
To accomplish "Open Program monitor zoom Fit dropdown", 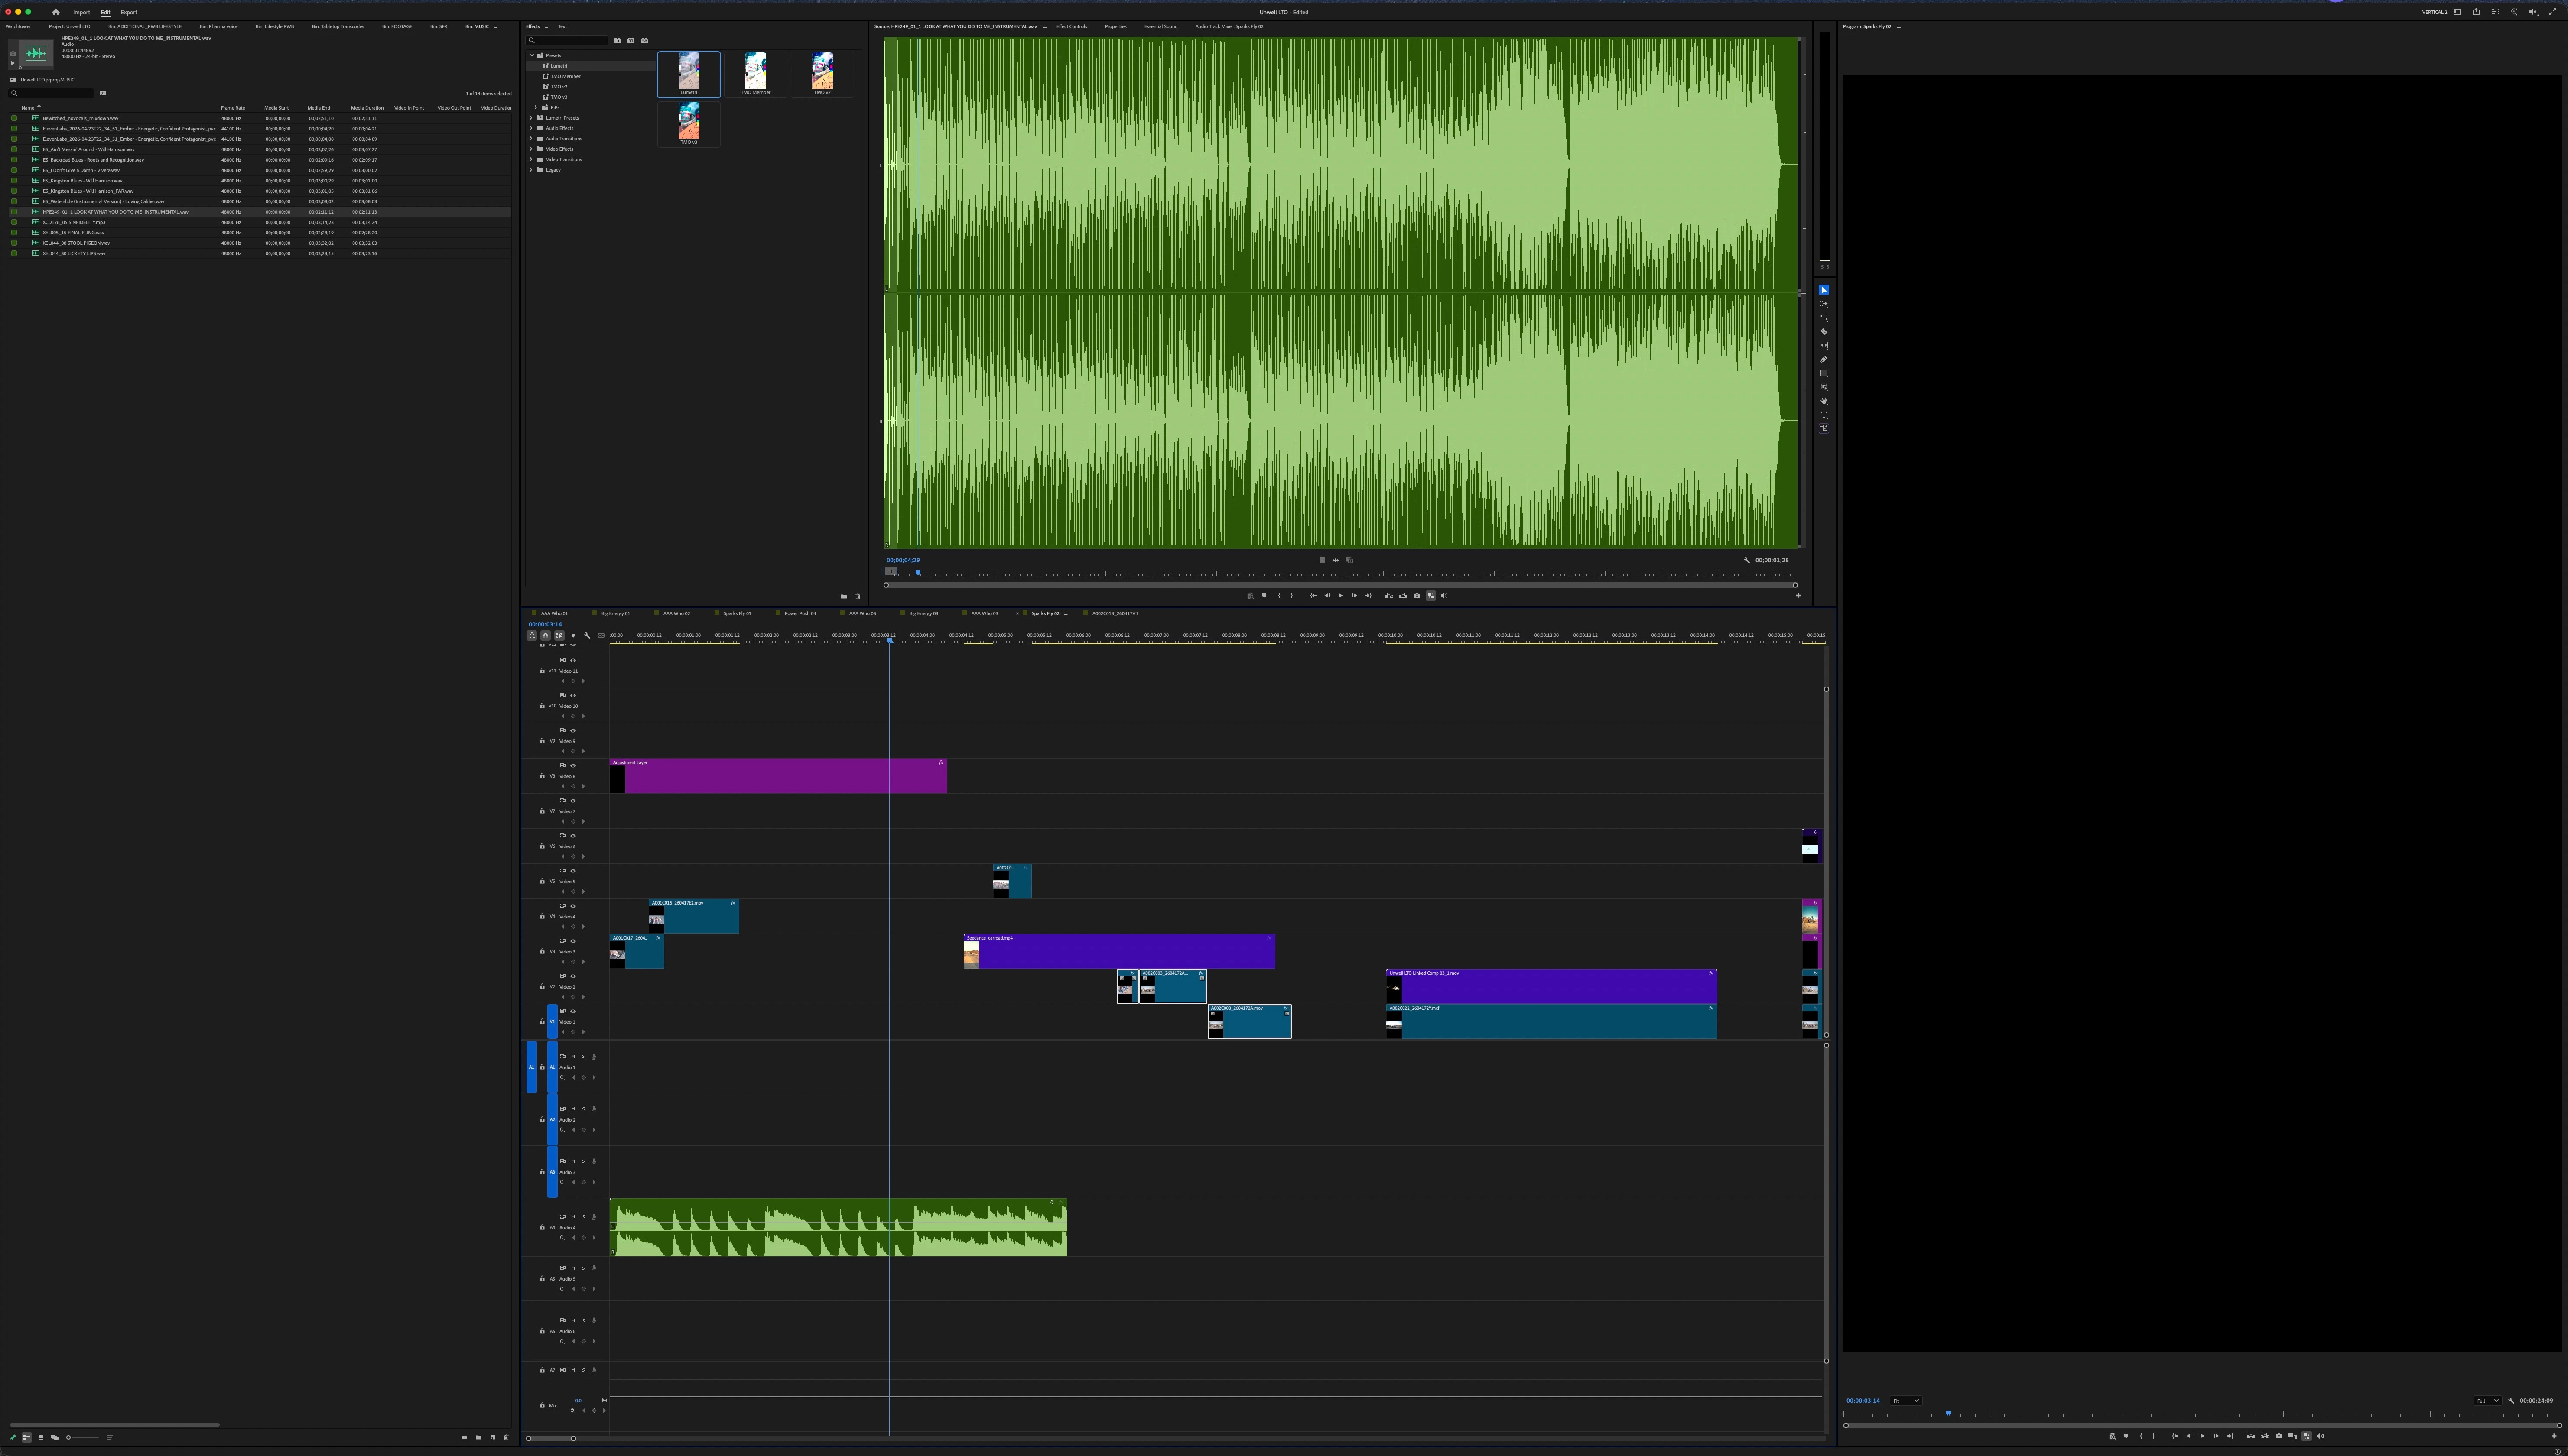I will coord(1905,1401).
